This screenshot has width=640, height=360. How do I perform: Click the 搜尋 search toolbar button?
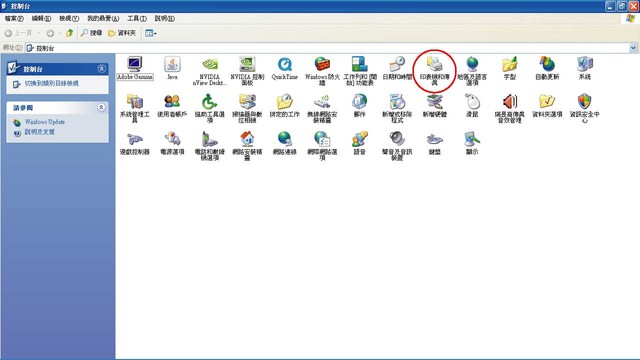click(91, 33)
